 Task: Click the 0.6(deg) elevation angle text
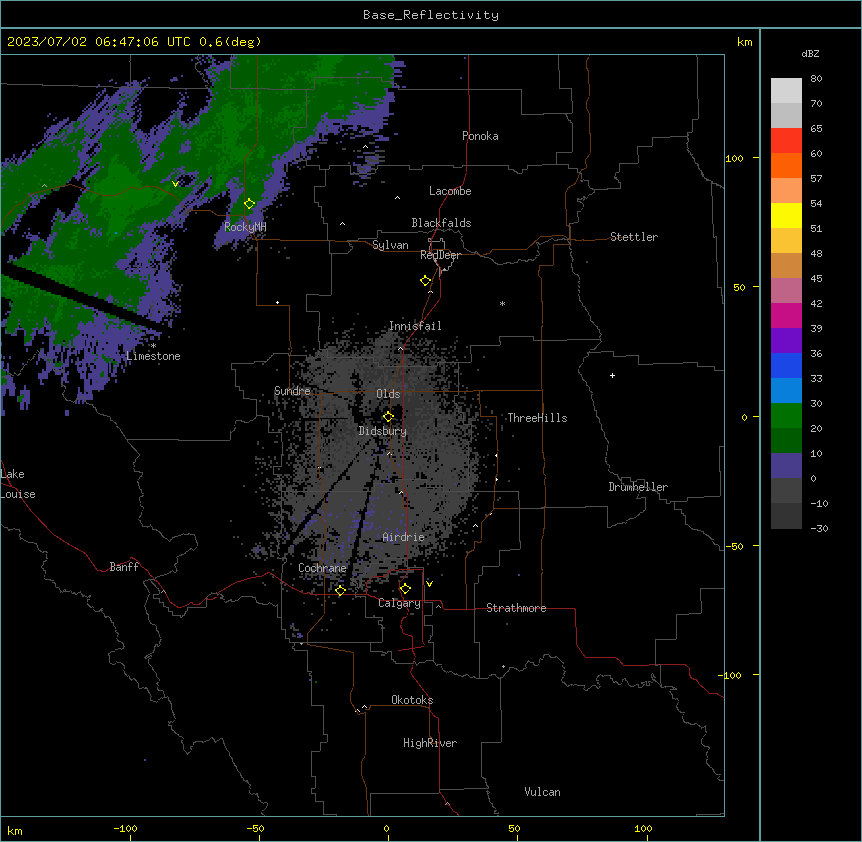230,42
